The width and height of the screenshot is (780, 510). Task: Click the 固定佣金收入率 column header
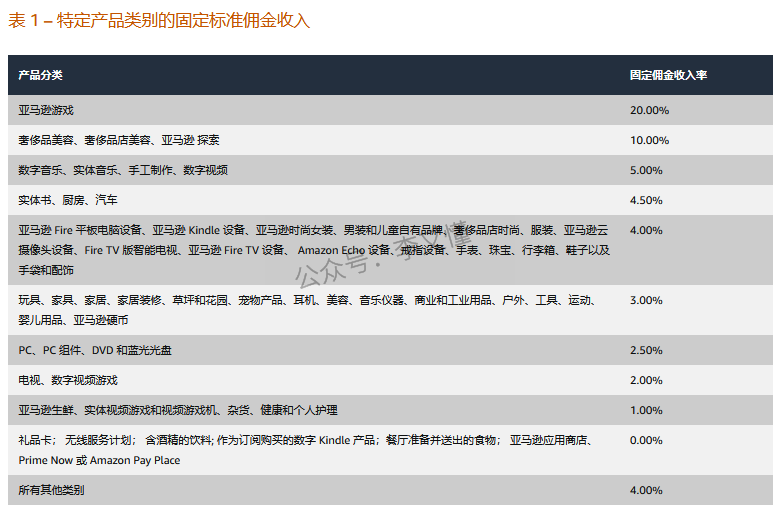(668, 75)
